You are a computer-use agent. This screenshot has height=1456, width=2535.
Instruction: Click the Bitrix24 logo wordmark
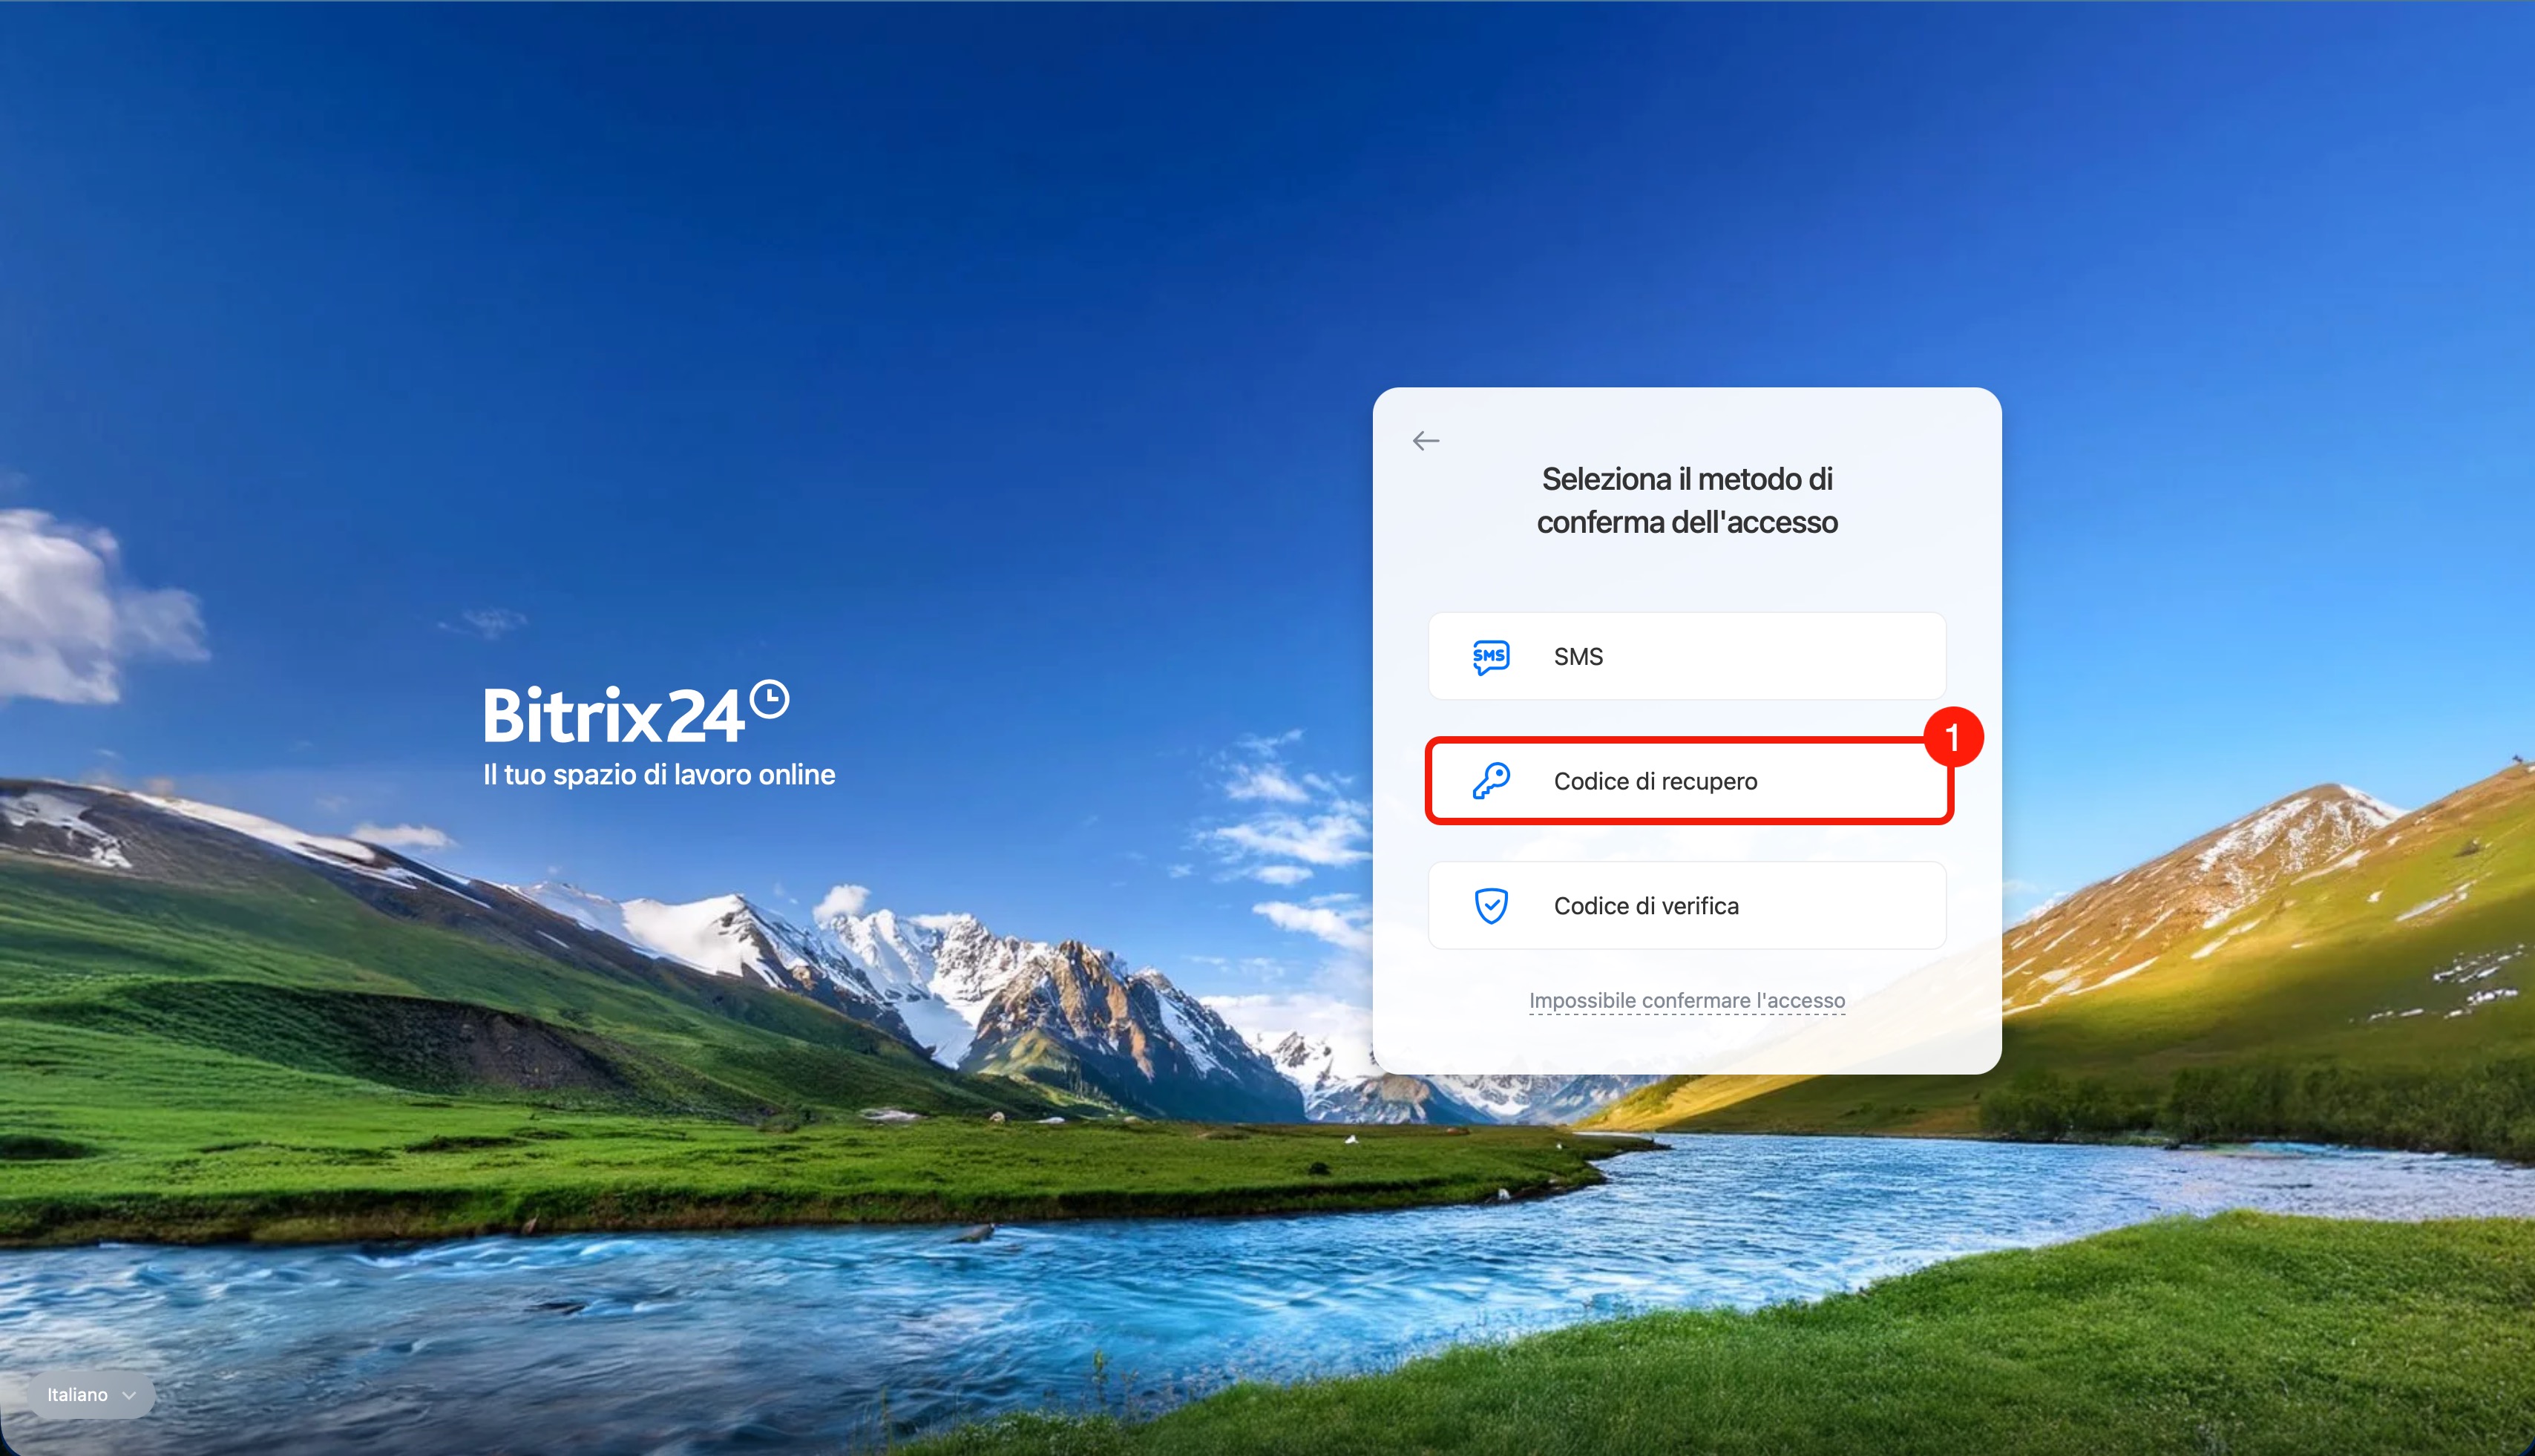pos(613,716)
